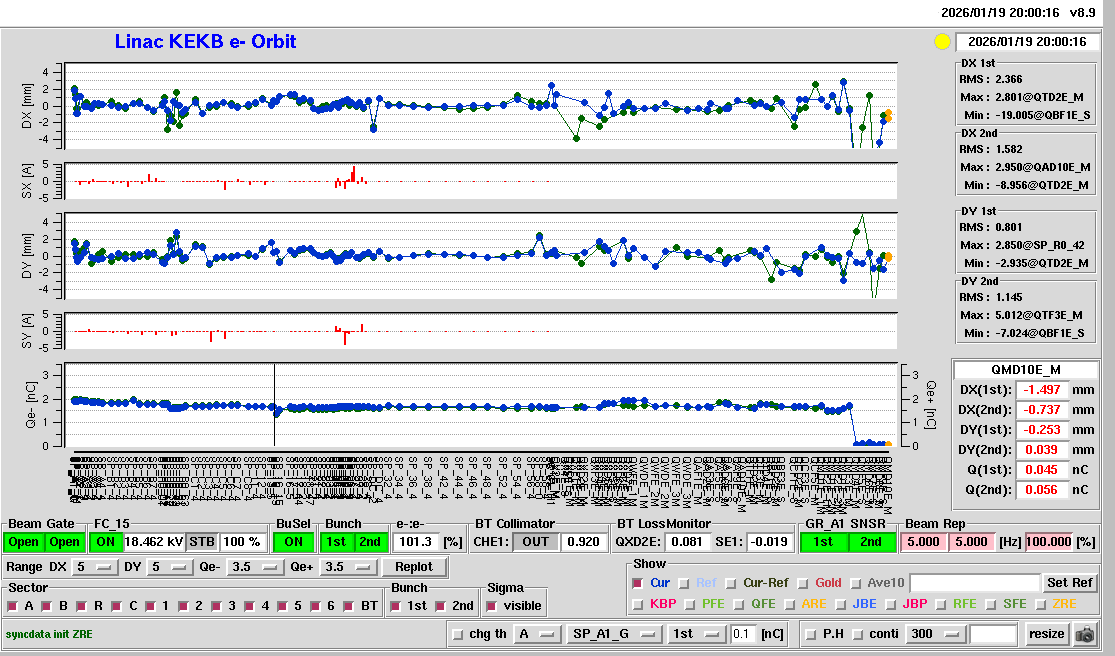
Task: Click the nC threshold input field
Action: [743, 634]
